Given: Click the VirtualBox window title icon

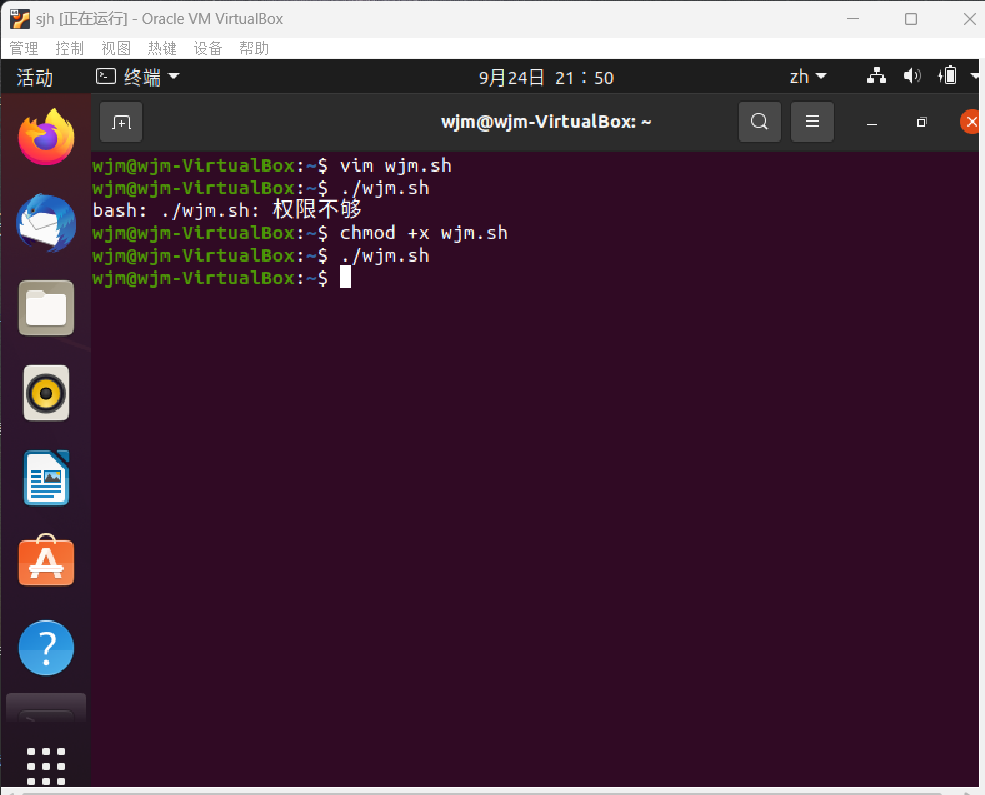Looking at the screenshot, I should tap(20, 19).
